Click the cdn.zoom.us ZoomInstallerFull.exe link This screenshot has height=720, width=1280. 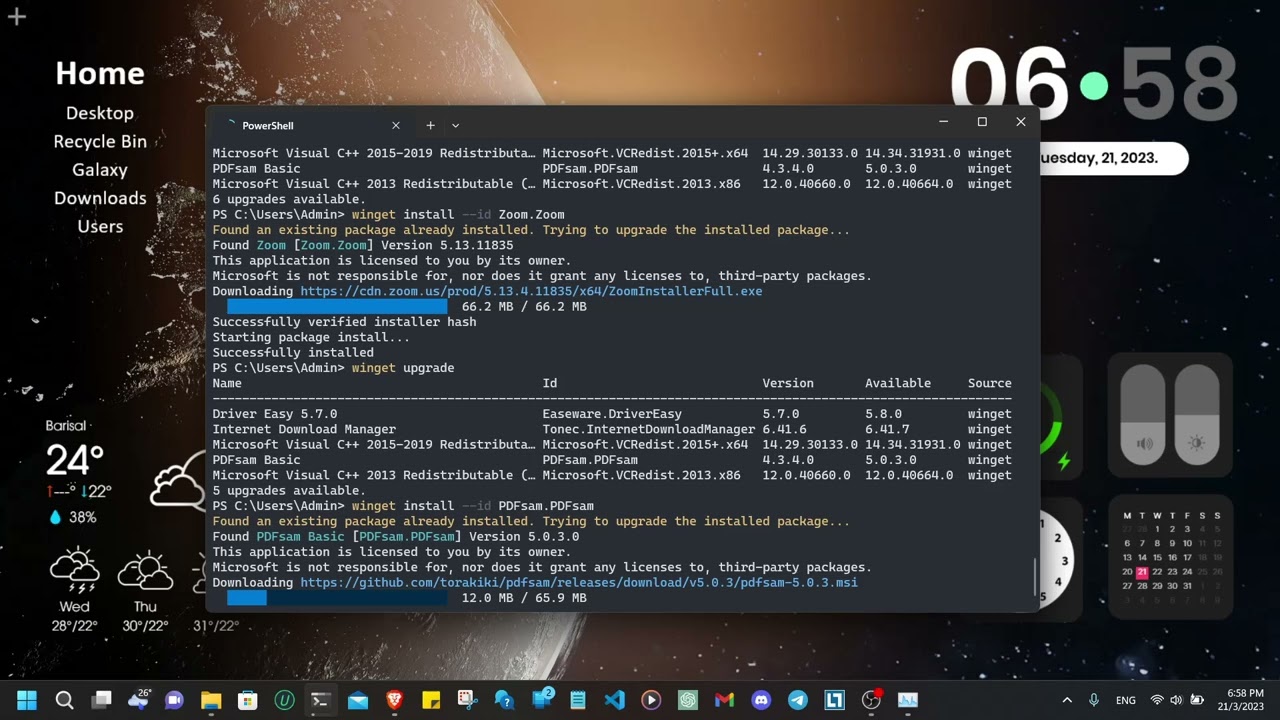(531, 291)
